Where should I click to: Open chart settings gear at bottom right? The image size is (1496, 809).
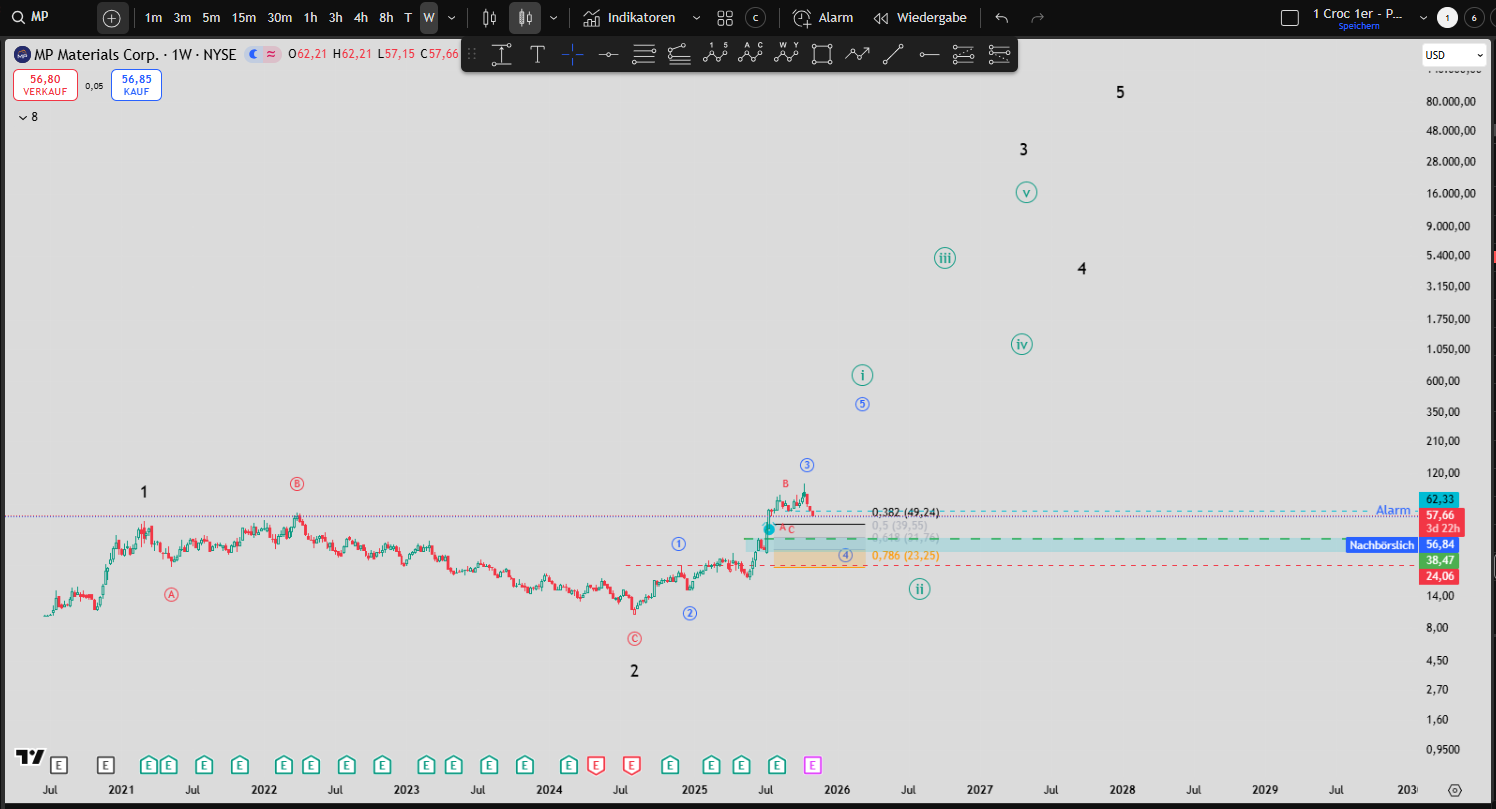coord(1455,790)
